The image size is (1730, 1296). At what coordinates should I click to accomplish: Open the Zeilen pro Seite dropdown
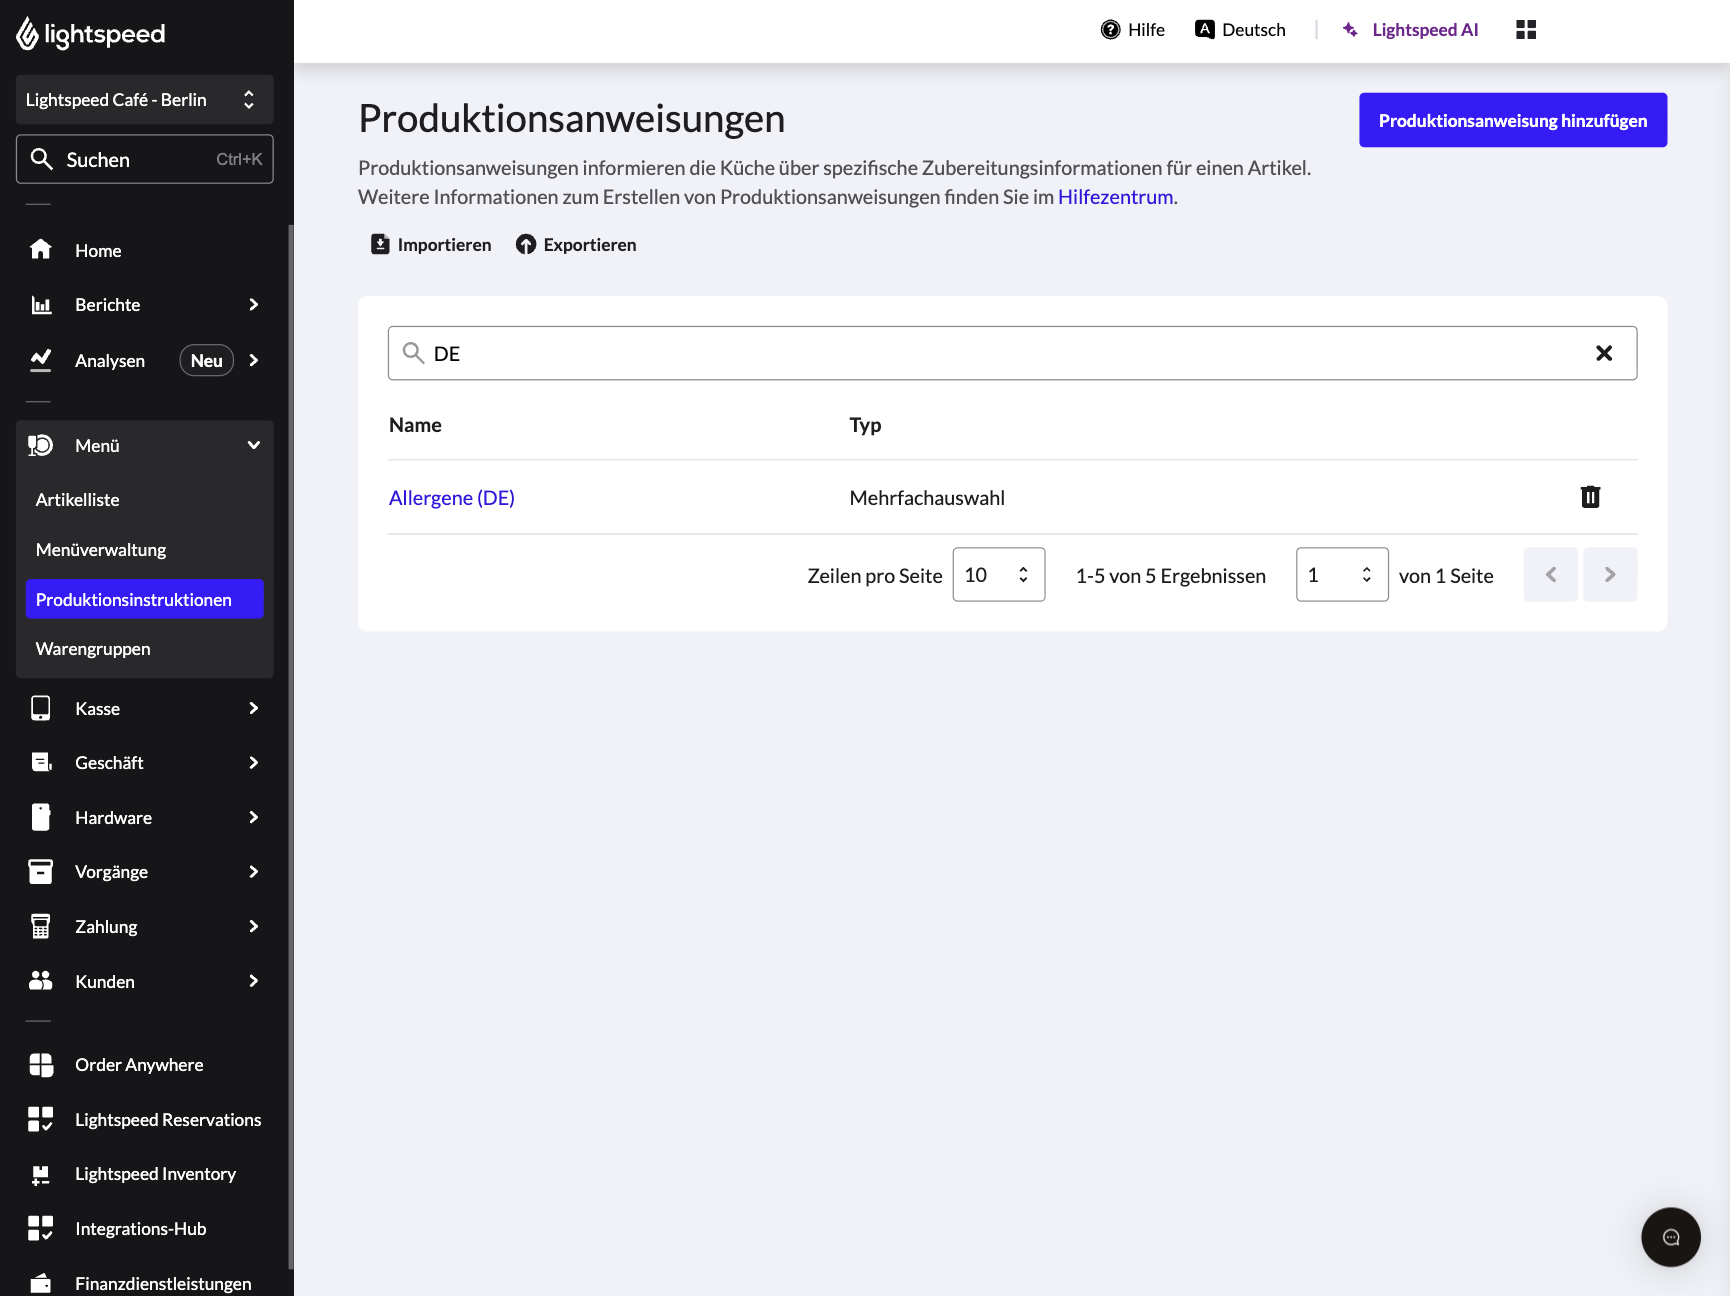click(x=999, y=574)
